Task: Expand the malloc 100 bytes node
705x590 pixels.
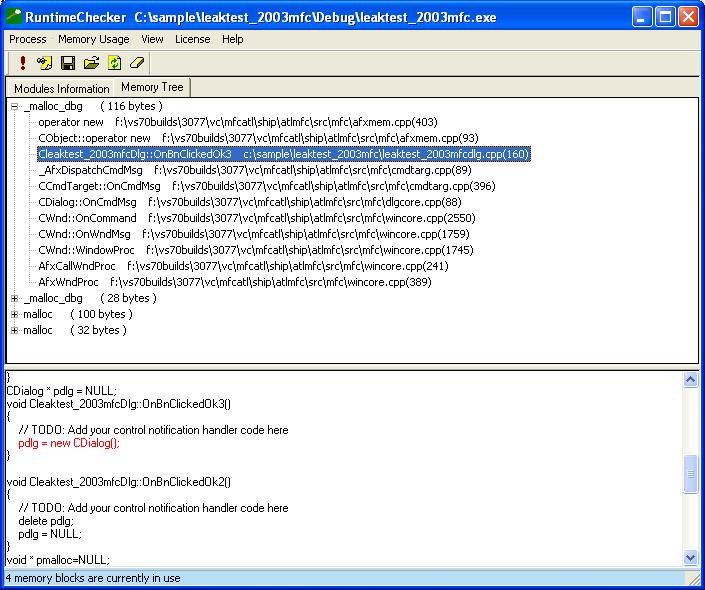Action: pos(14,314)
